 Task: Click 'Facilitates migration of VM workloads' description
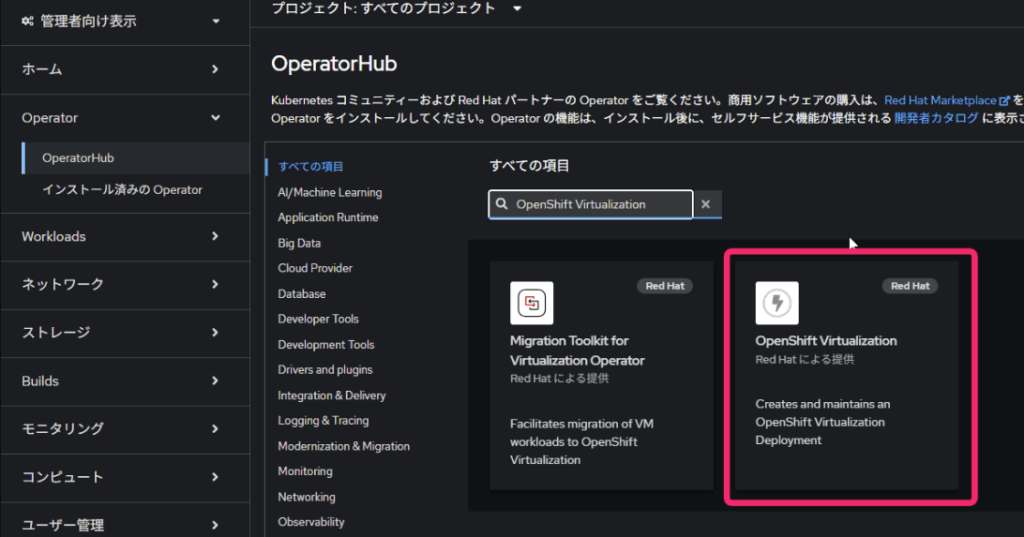tap(582, 442)
